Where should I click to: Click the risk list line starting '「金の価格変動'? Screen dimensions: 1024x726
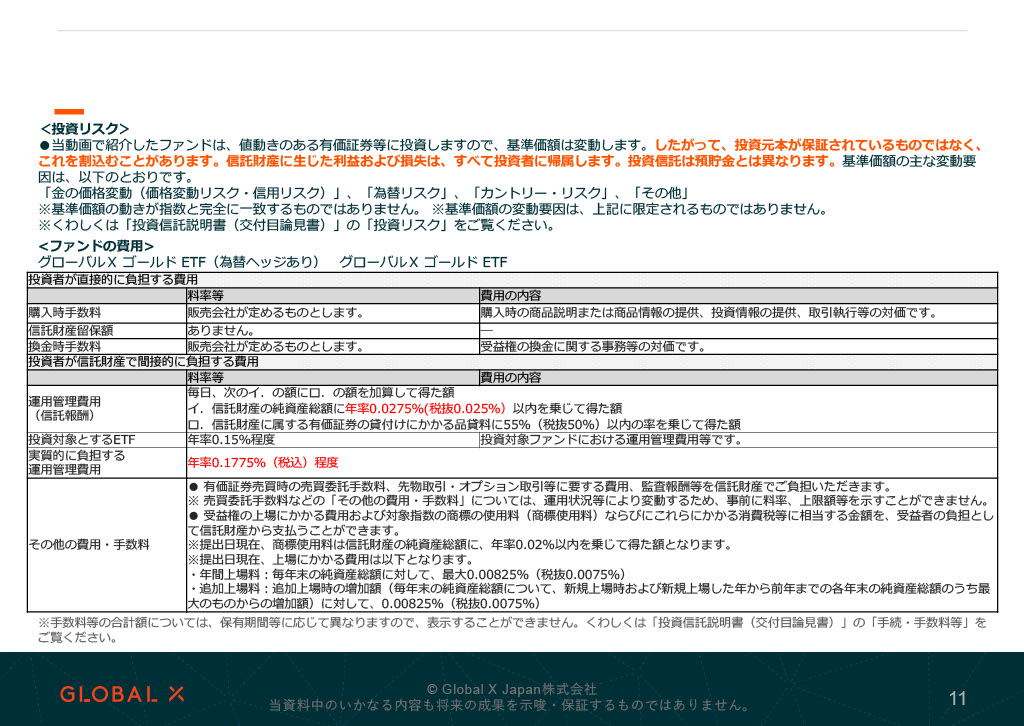364,193
